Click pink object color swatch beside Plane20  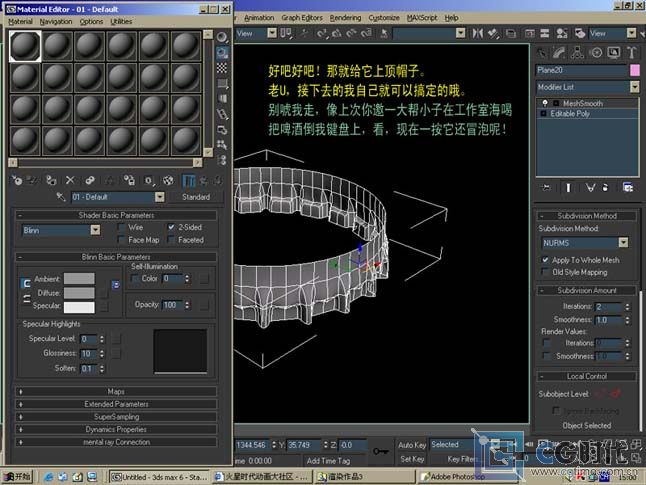pyautogui.click(x=635, y=70)
